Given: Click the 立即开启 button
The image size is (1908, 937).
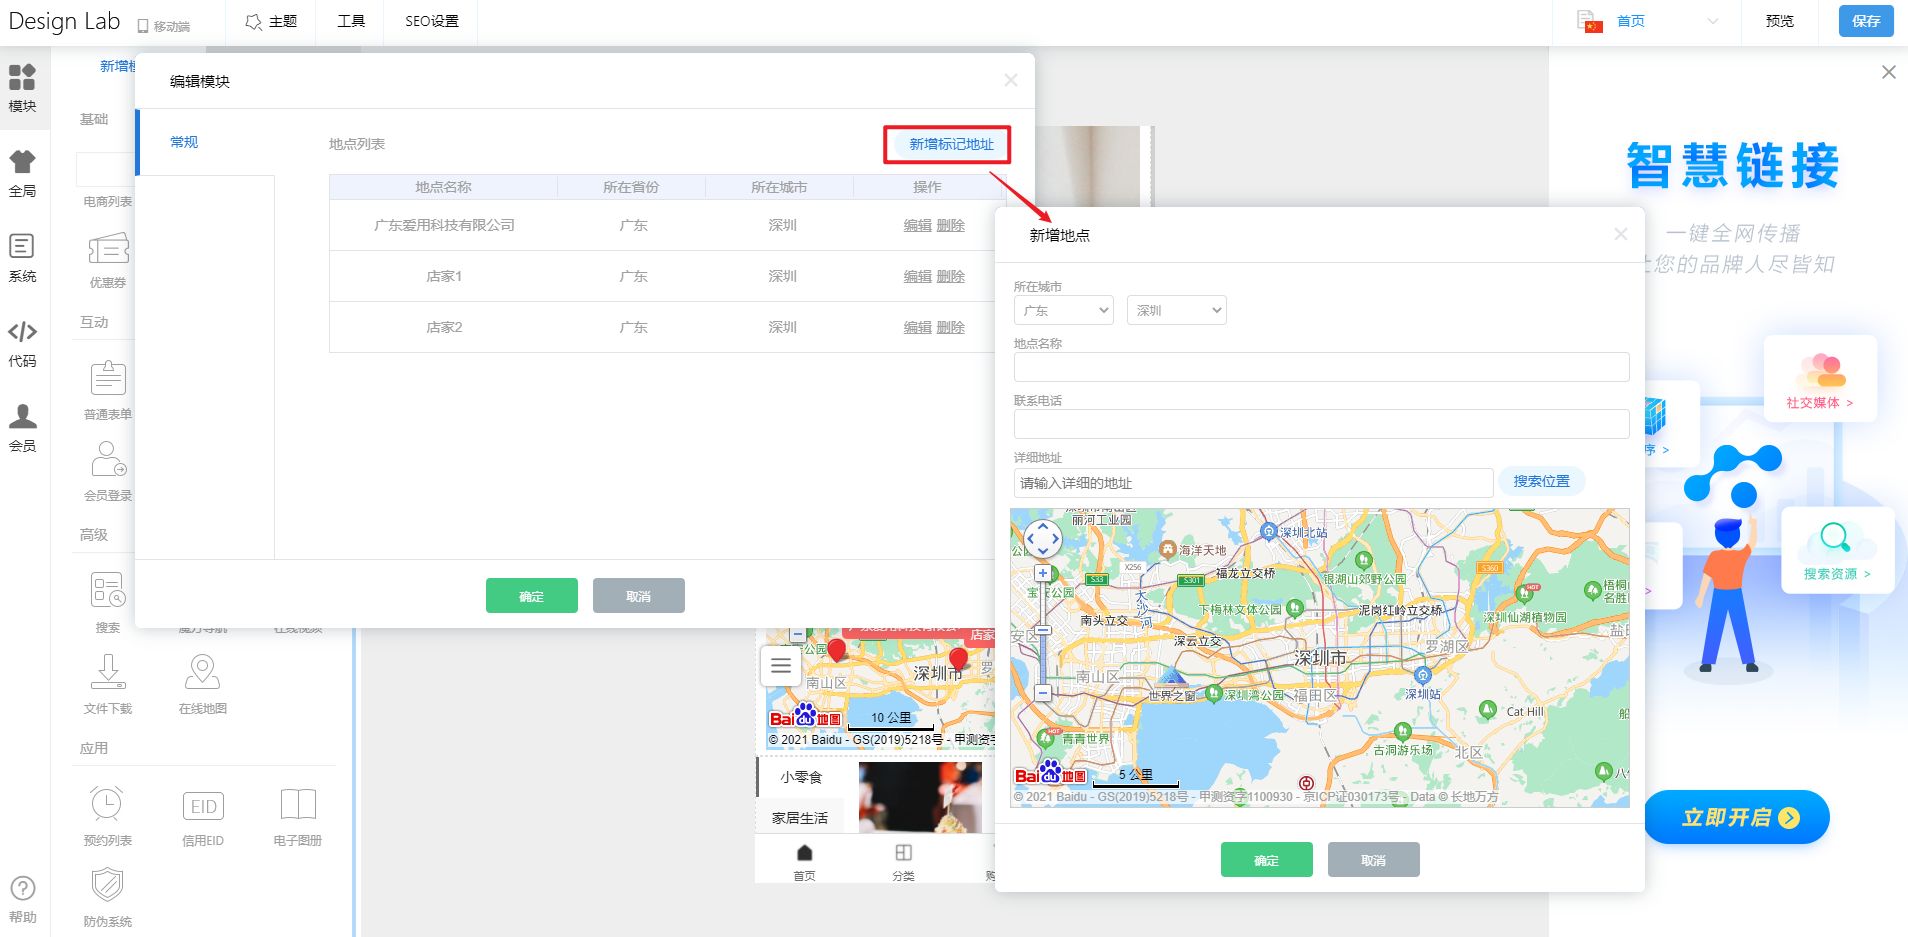Looking at the screenshot, I should coord(1737,817).
